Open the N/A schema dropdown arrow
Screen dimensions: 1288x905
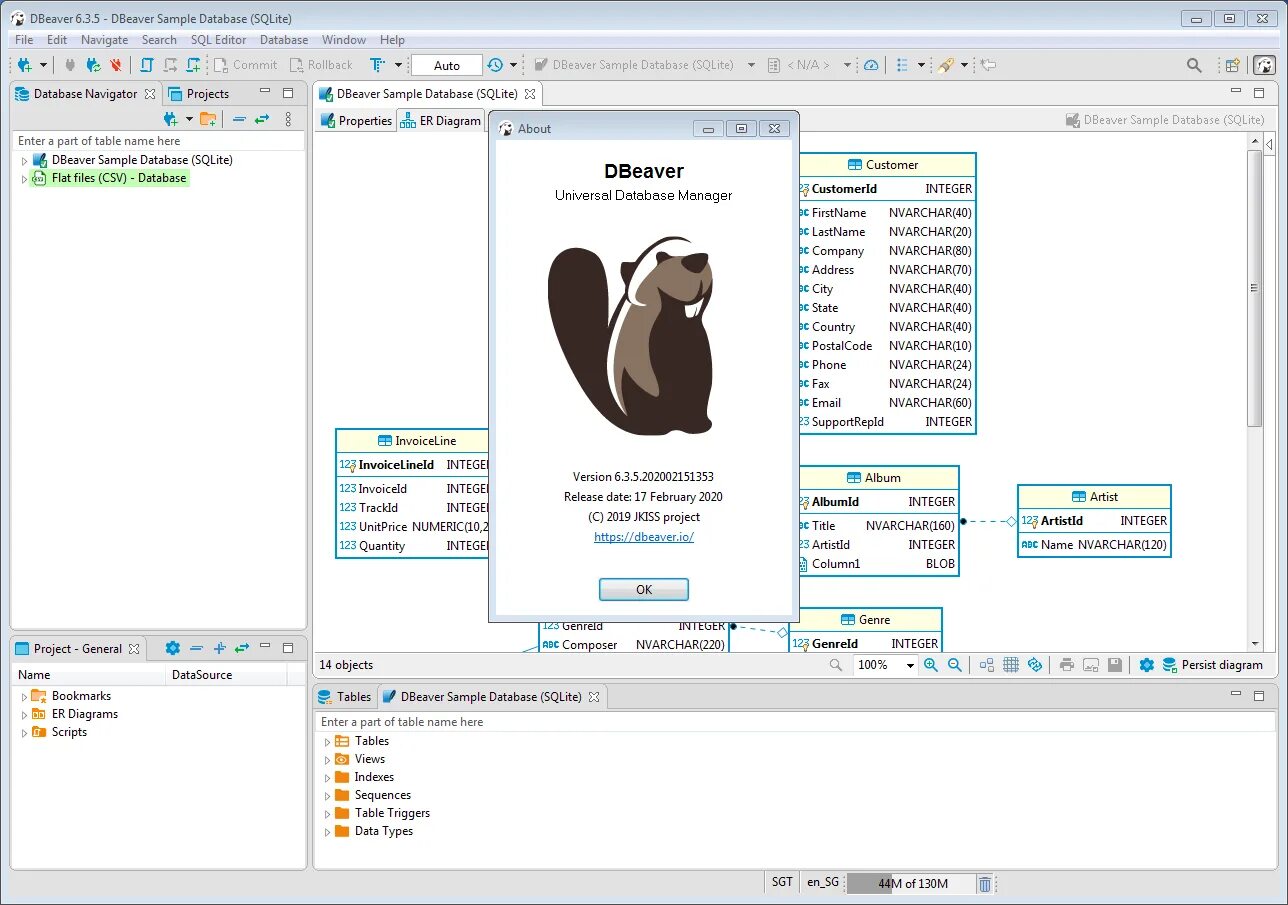point(847,65)
